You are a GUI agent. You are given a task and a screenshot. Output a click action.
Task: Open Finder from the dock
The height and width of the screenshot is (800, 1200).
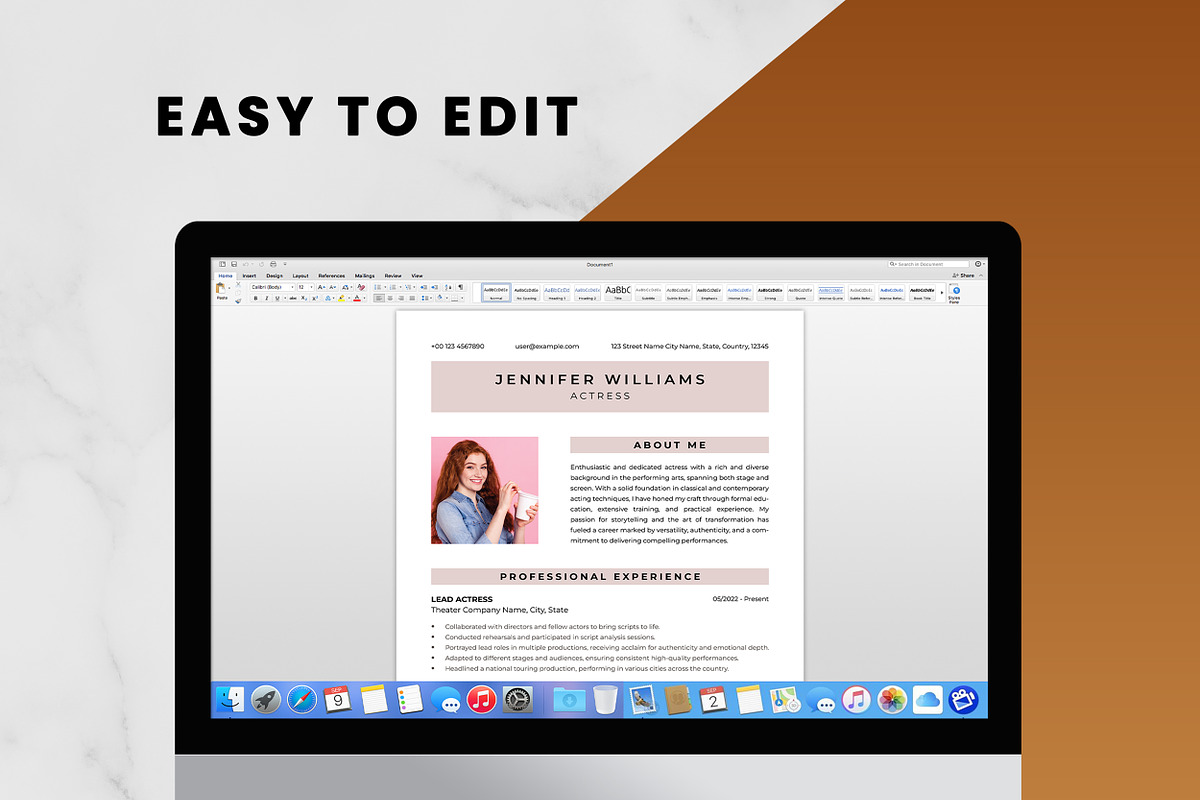(x=228, y=700)
